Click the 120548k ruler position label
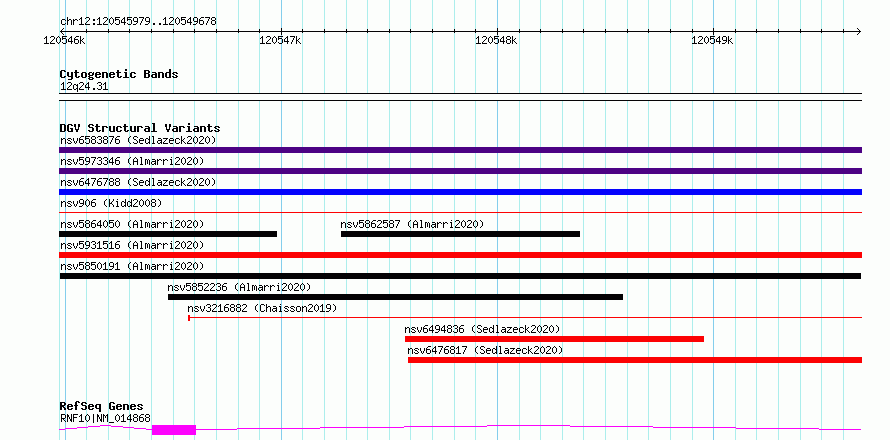Screen dimensions: 890x440 click(x=497, y=40)
